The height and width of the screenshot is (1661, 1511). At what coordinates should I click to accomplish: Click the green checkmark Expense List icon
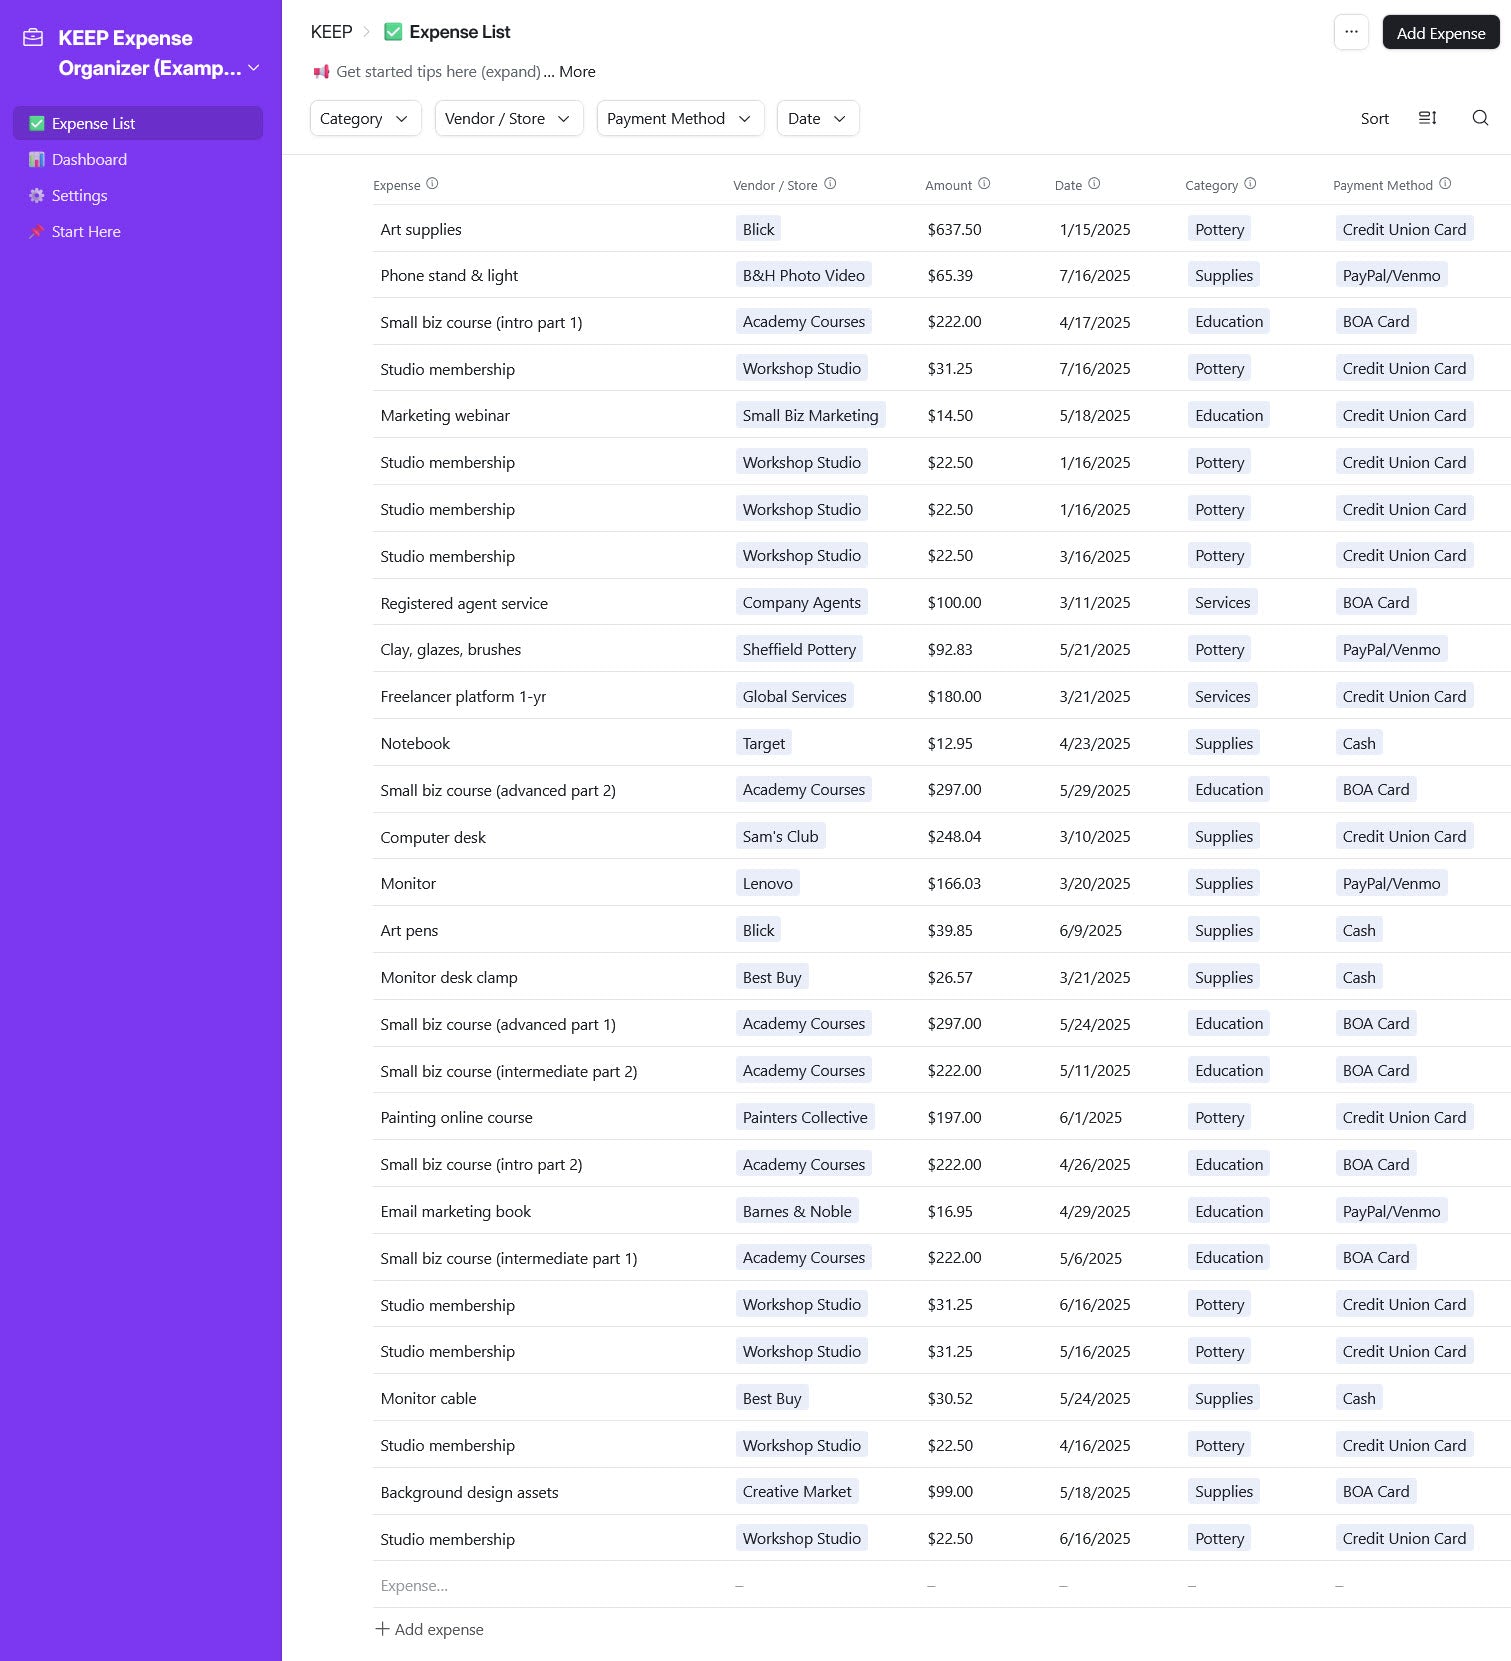pos(393,32)
